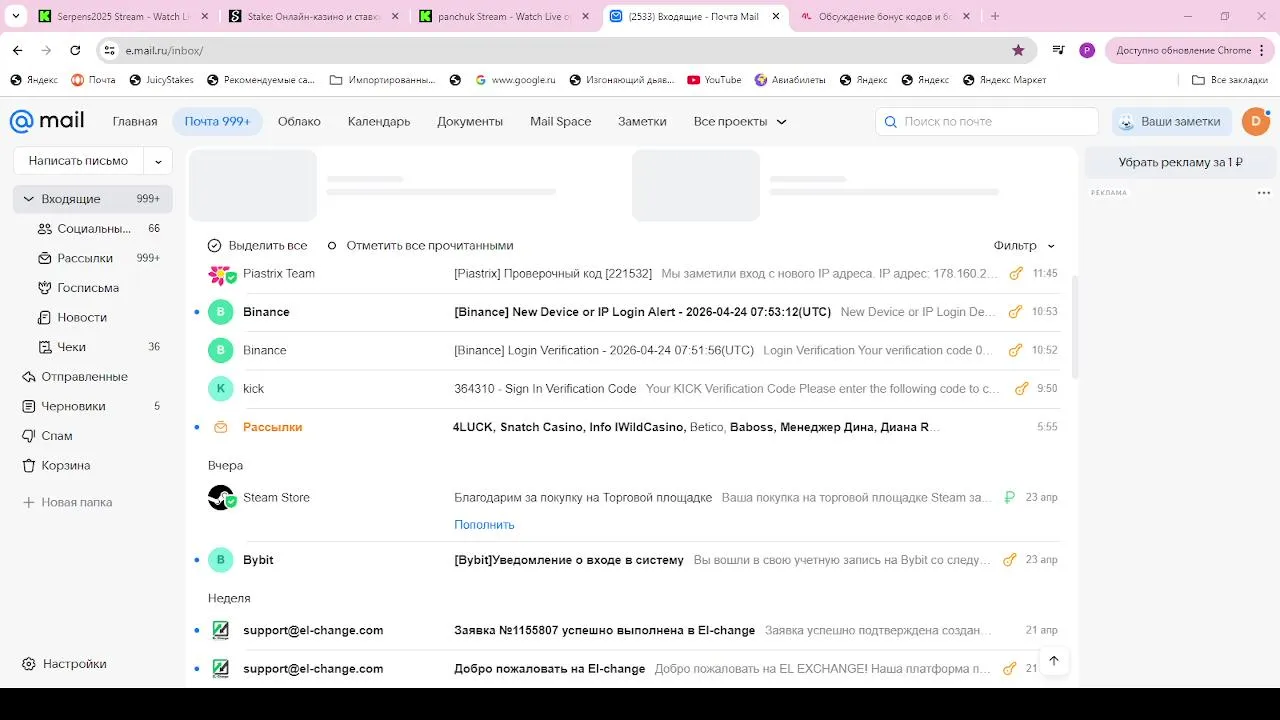
Task: Click the inbox list vertical scrollbar
Action: [x=1075, y=326]
